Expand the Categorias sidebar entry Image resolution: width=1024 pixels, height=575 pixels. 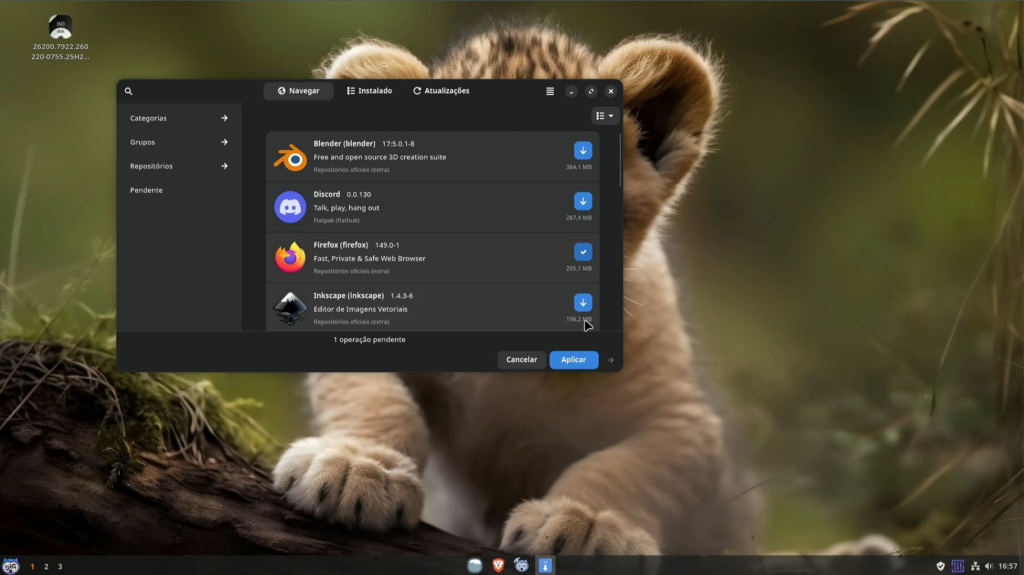178,118
